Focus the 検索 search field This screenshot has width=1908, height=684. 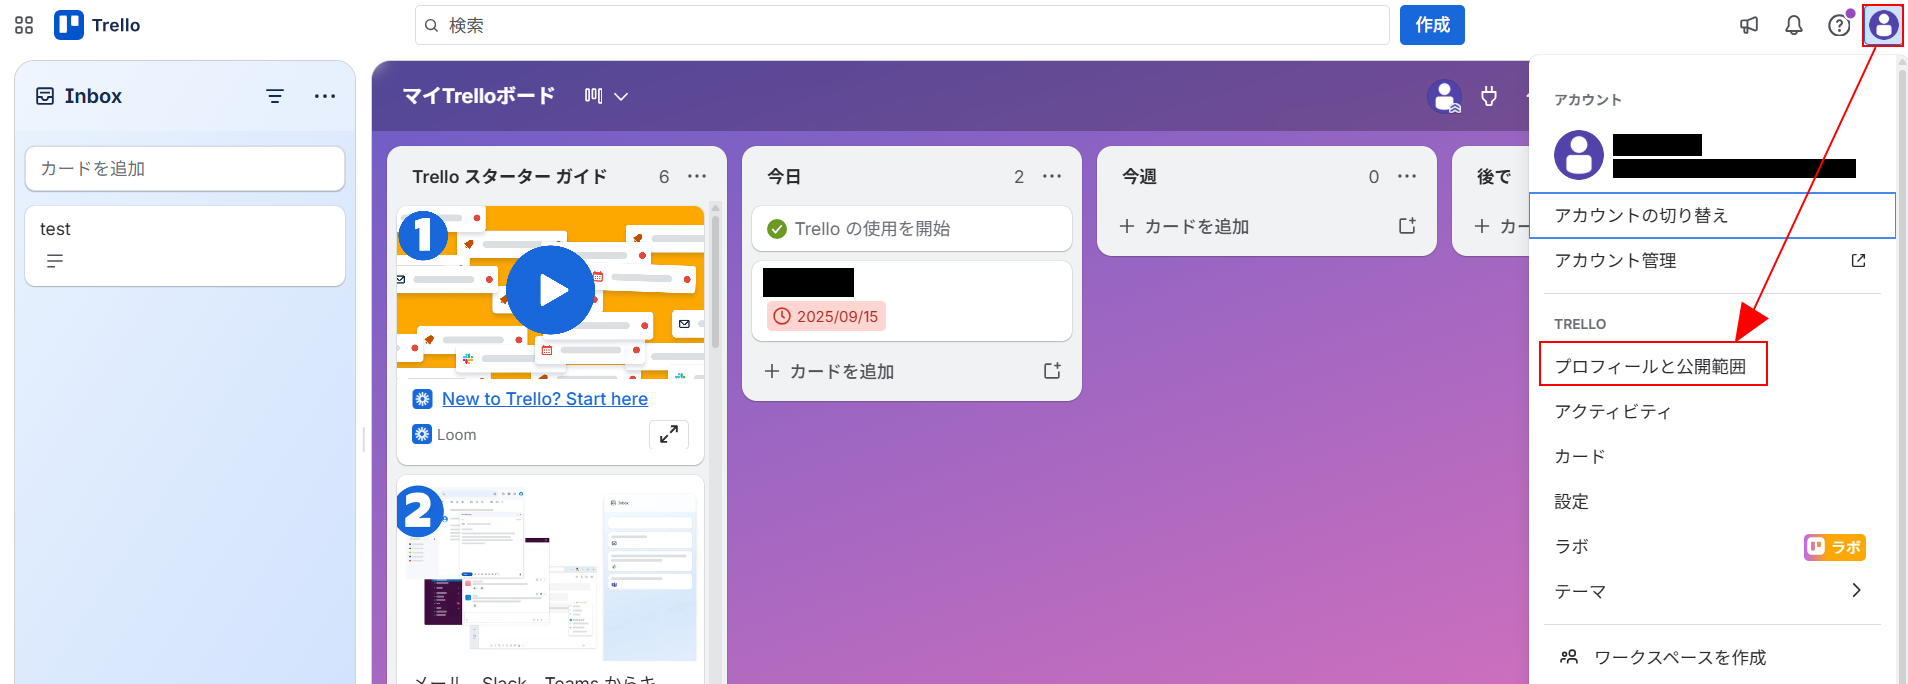[902, 25]
